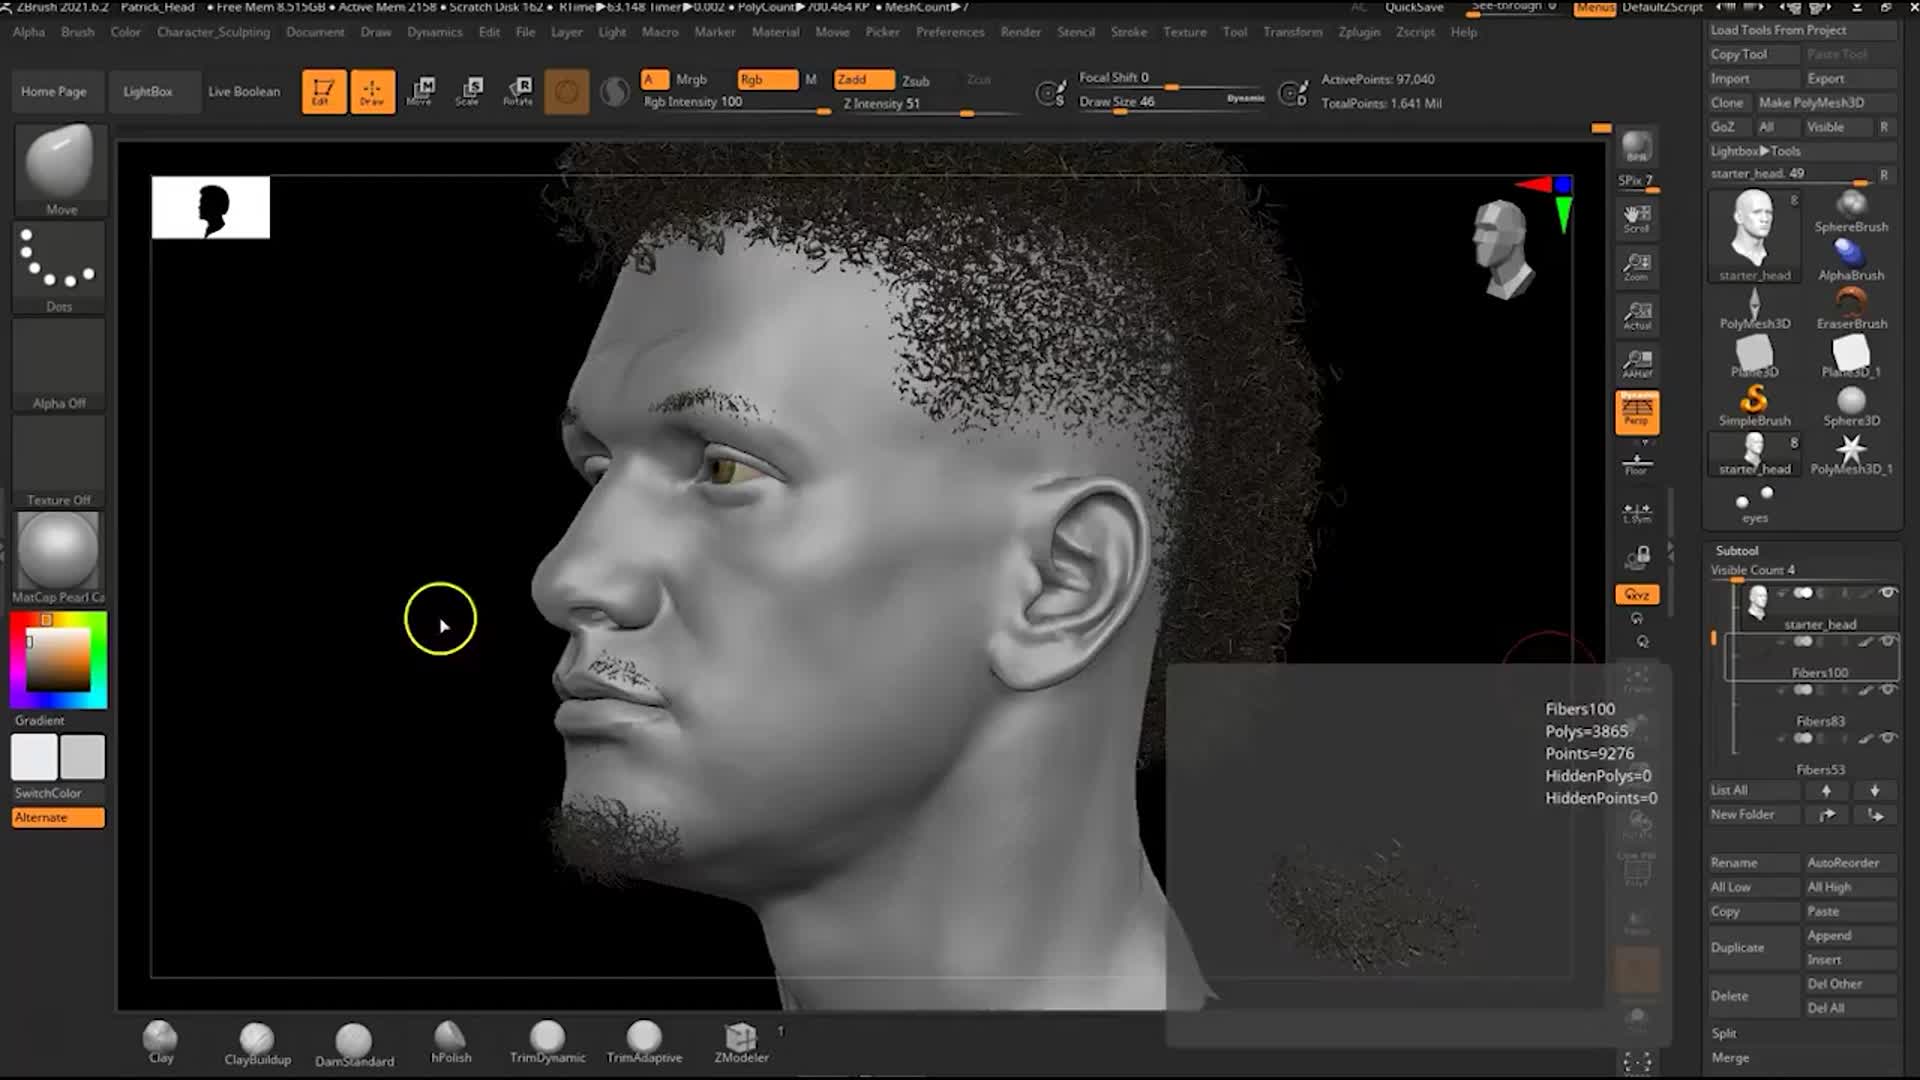
Task: Click the QuickSave button
Action: (x=1414, y=7)
